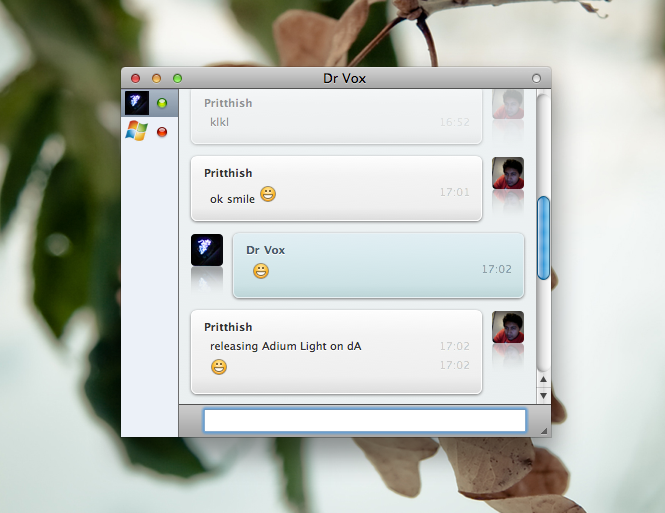Click the scroll down arrow

coord(543,396)
